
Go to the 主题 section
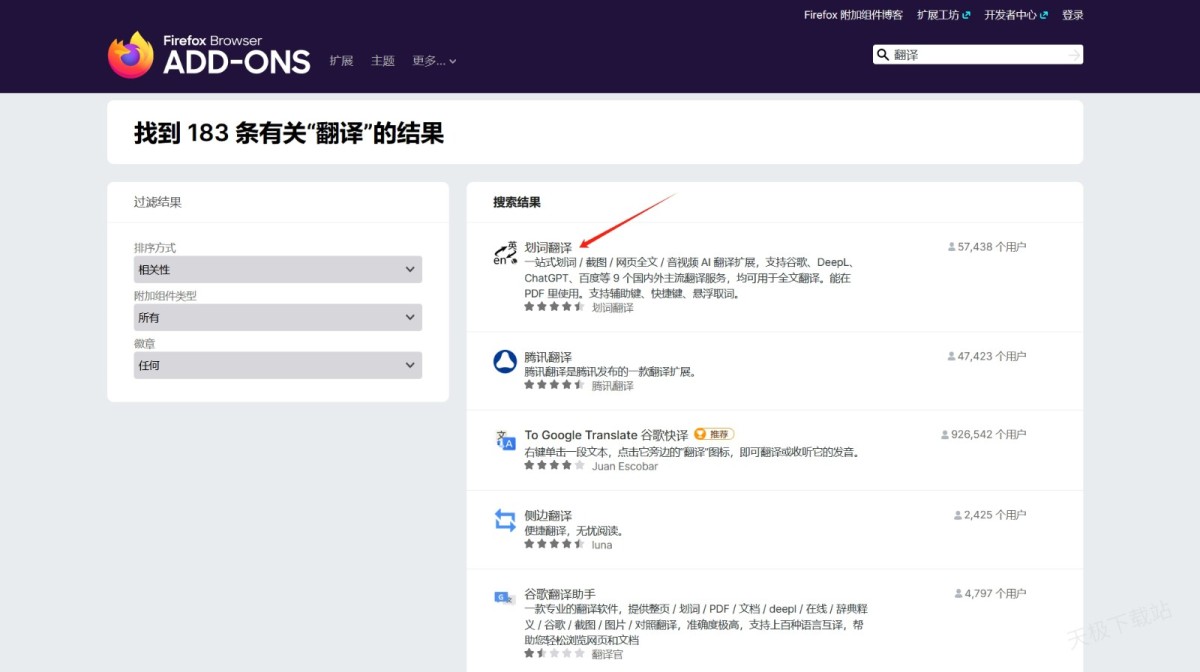point(383,61)
